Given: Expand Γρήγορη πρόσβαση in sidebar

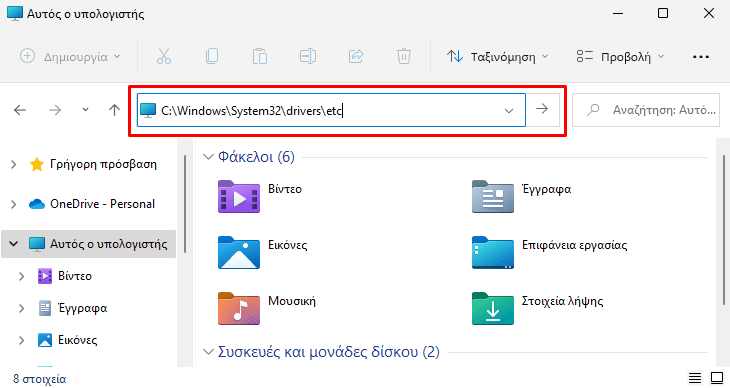Looking at the screenshot, I should [x=14, y=164].
